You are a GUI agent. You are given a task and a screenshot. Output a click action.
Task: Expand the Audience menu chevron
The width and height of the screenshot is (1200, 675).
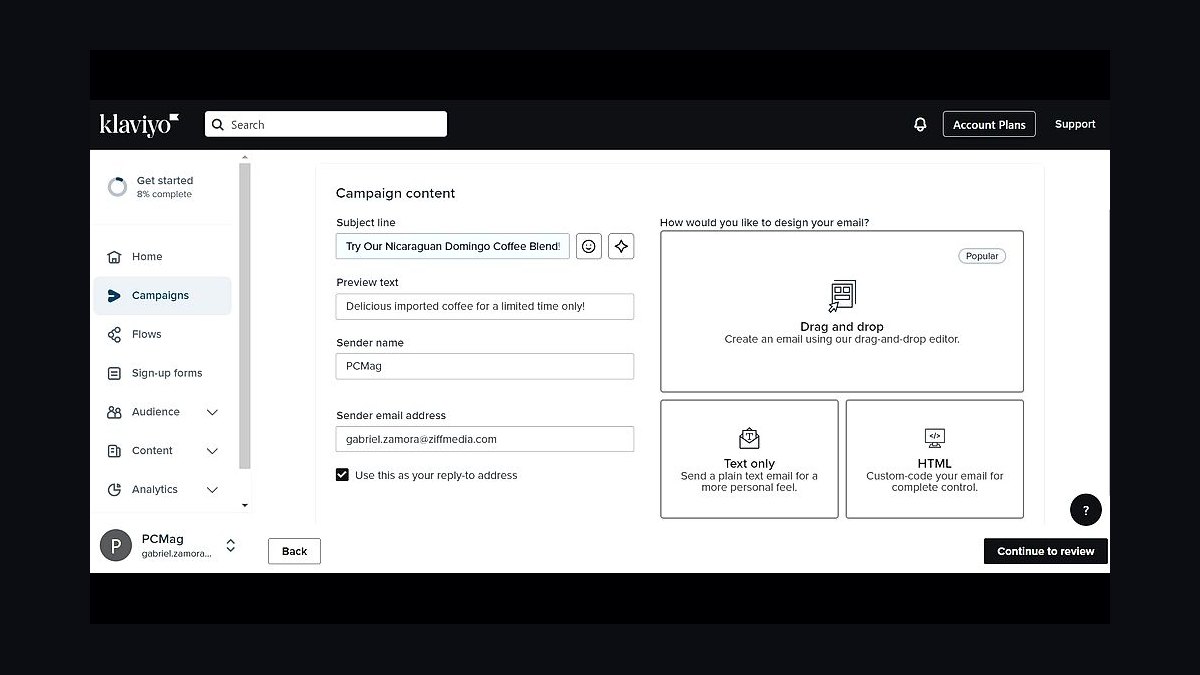(212, 412)
